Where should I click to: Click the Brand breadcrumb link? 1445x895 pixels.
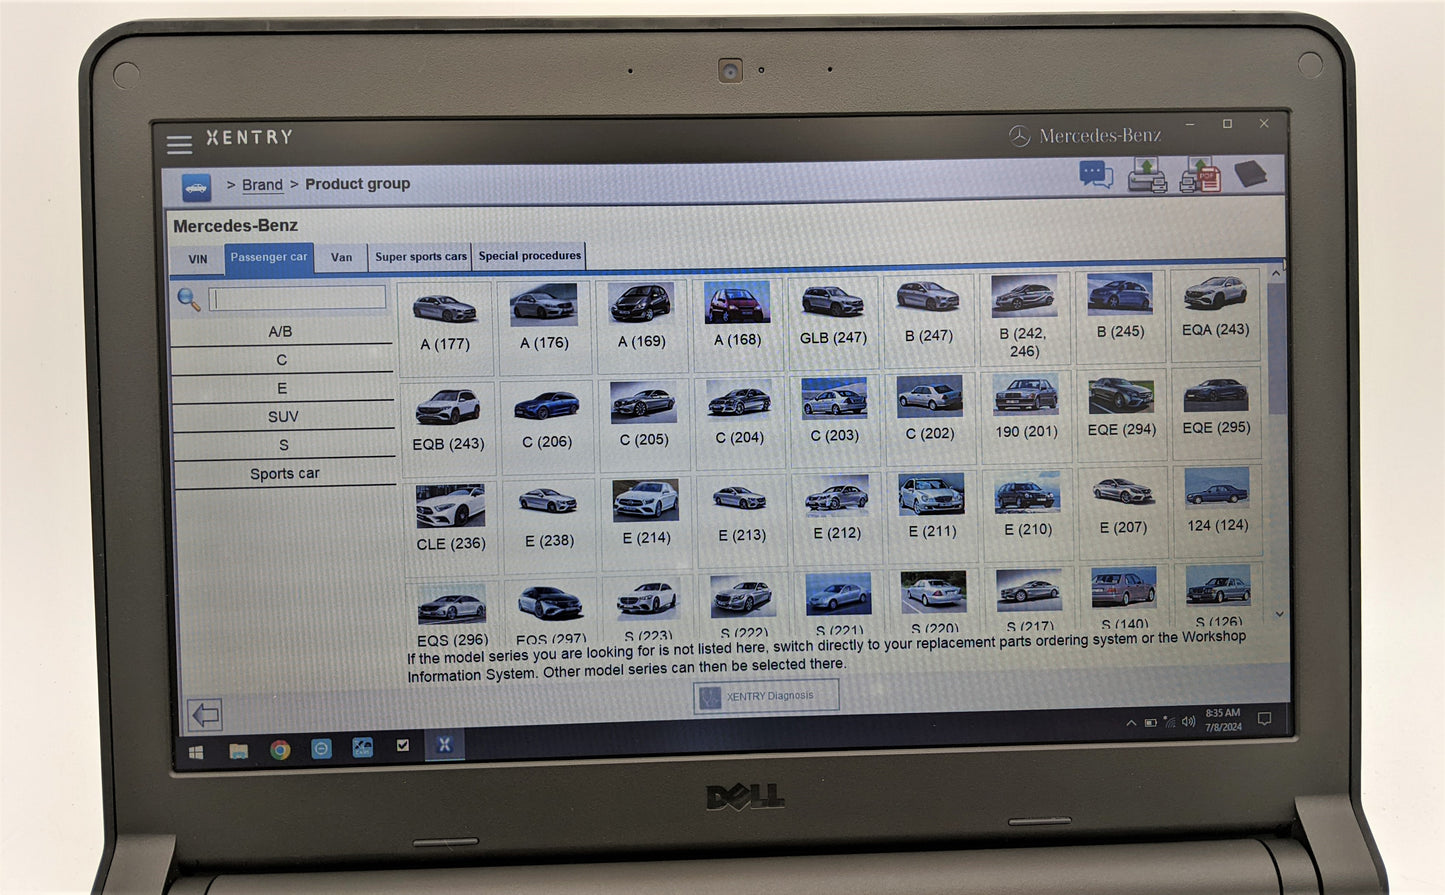point(262,185)
